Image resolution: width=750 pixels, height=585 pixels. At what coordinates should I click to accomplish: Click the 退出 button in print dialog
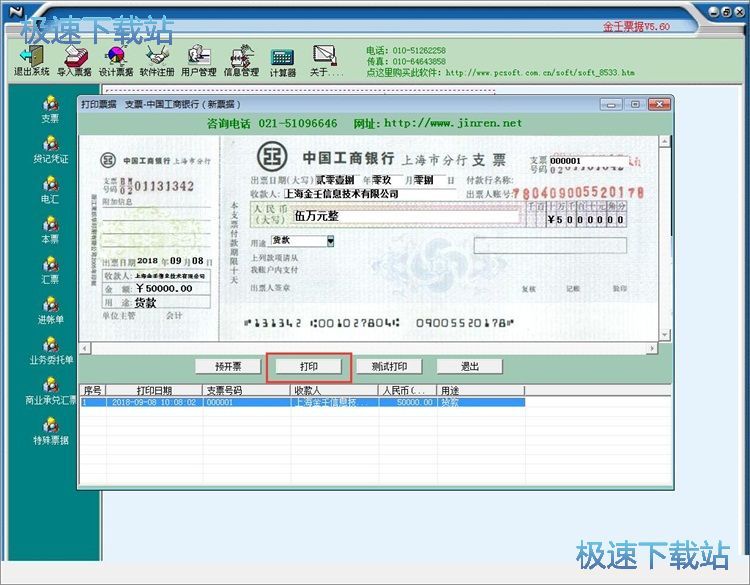click(x=469, y=366)
